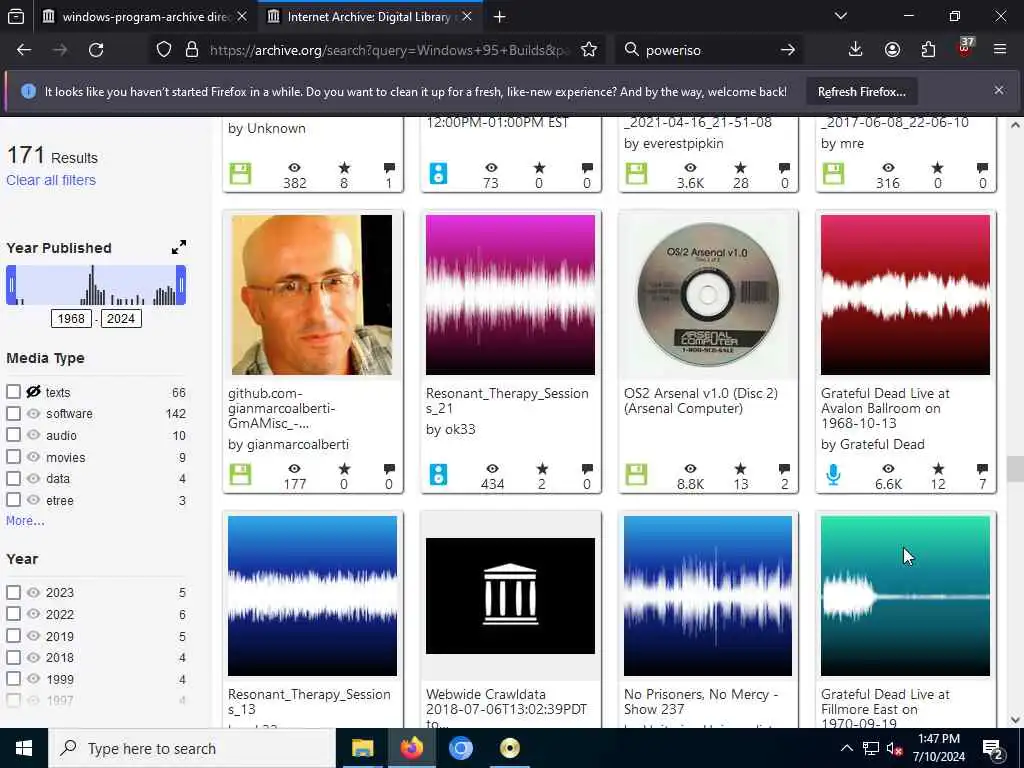
Task: Open File Explorer from the taskbar
Action: (x=362, y=748)
